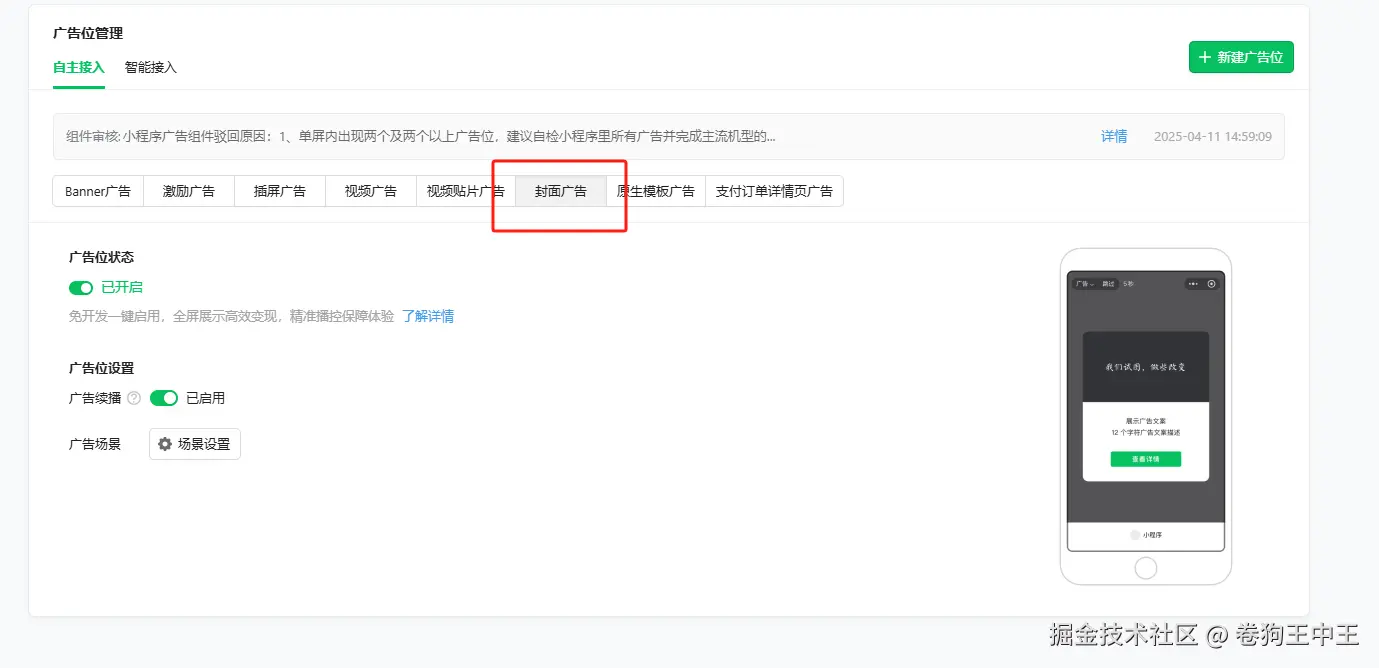Select the 原生模板广告 tab
Image resolution: width=1379 pixels, height=668 pixels.
656,191
